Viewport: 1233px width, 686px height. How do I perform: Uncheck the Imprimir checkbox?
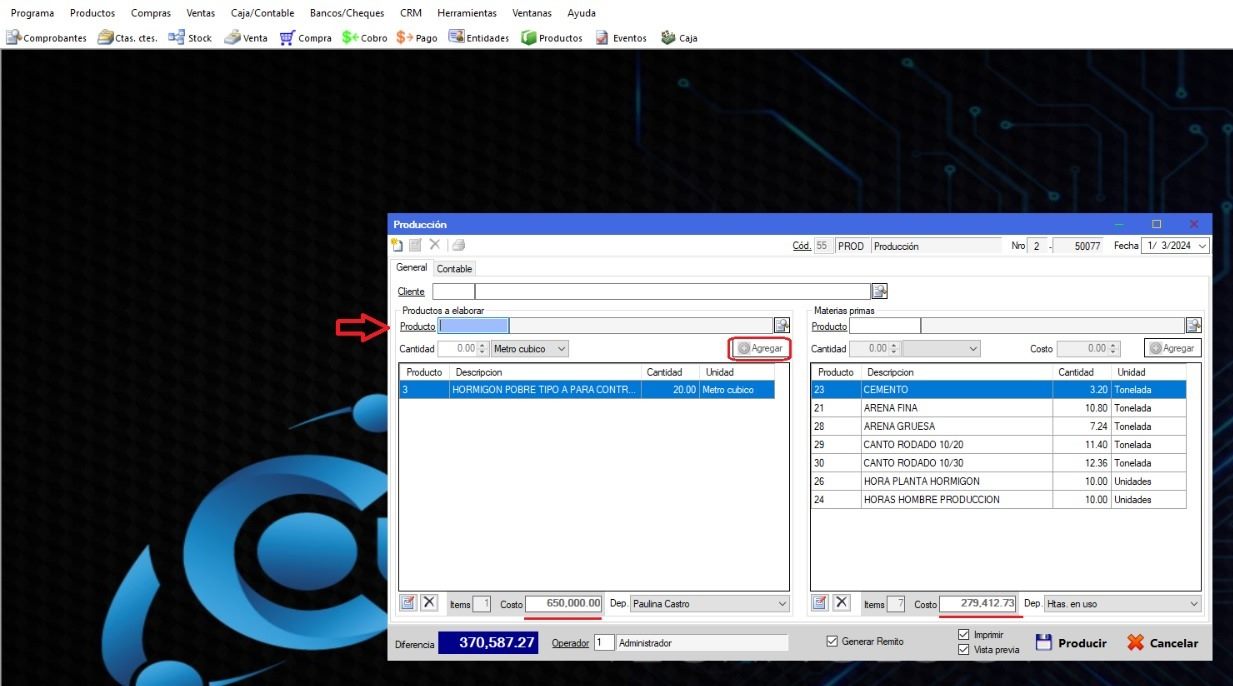tap(964, 635)
